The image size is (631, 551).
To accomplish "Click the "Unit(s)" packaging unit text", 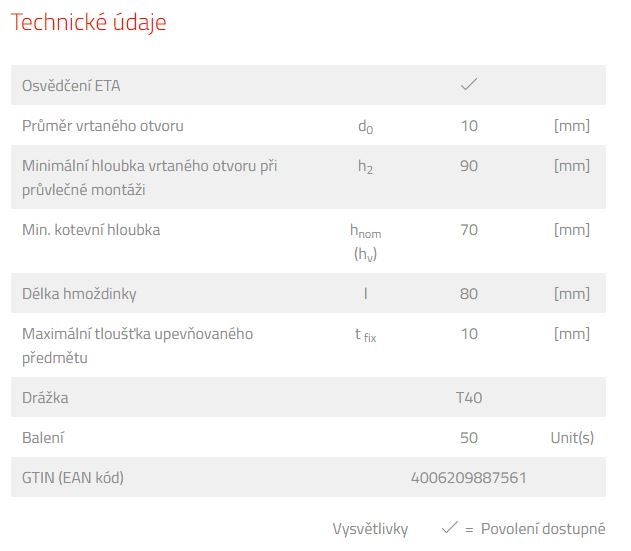I will [x=571, y=438].
